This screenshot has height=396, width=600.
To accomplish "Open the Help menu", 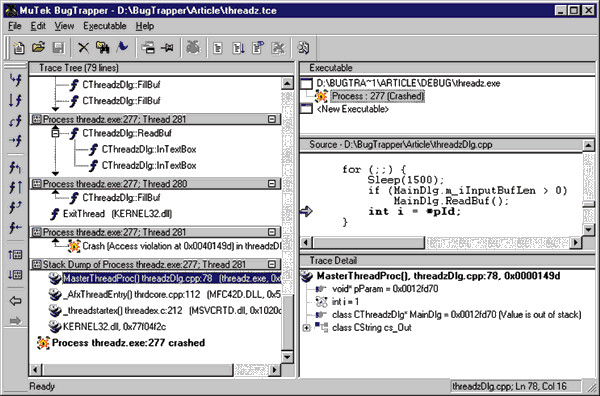I will click(x=145, y=26).
